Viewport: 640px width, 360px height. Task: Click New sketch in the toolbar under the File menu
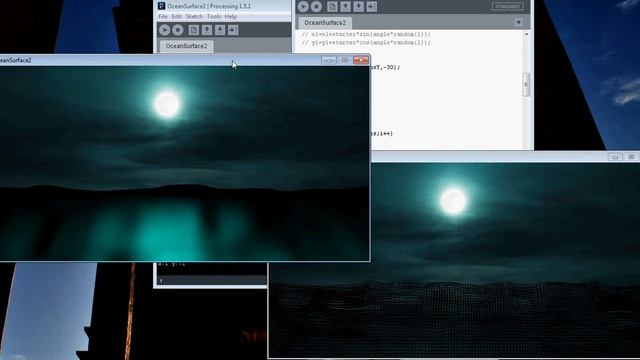point(194,30)
